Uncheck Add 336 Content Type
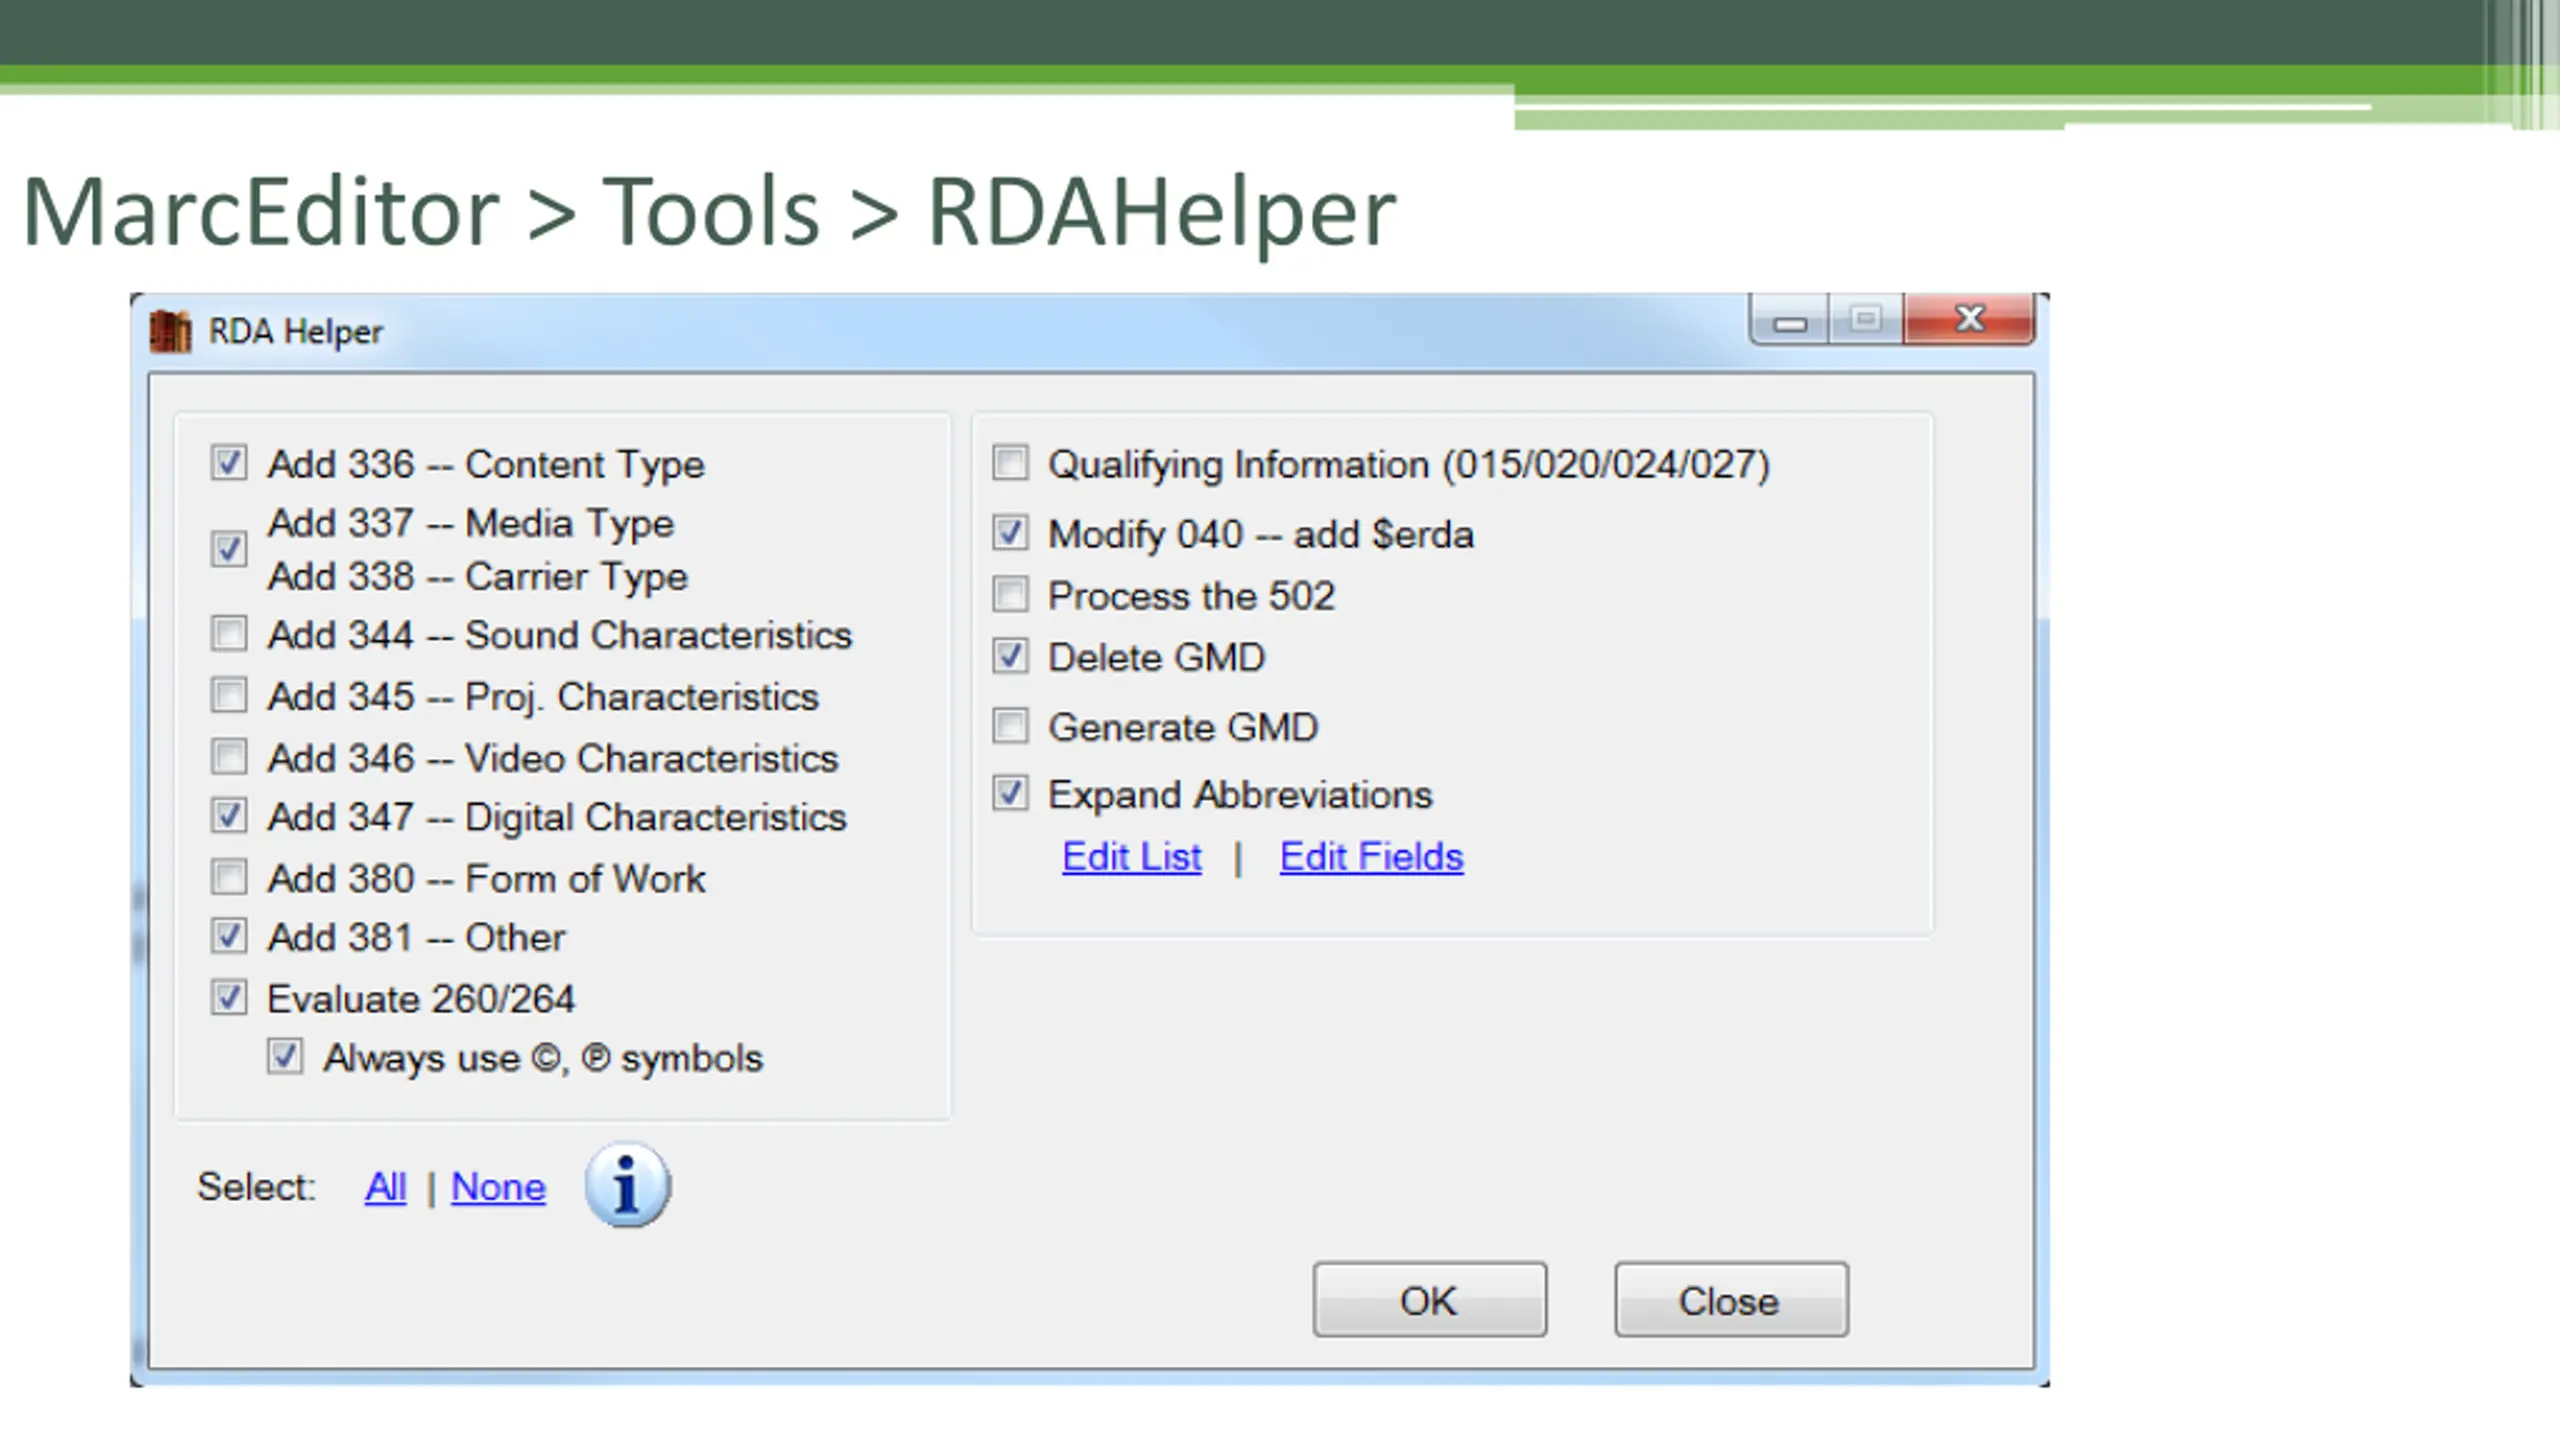This screenshot has height=1440, width=2560. (x=229, y=462)
